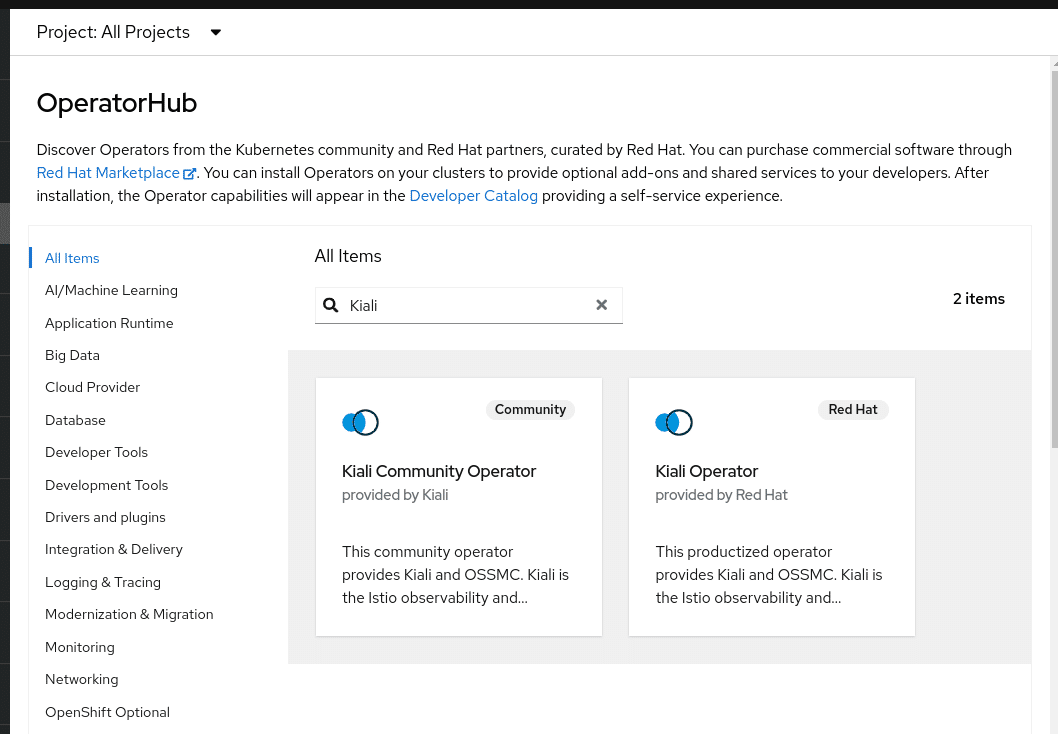Click the All Items filter
Image resolution: width=1058 pixels, height=734 pixels.
[x=71, y=258]
